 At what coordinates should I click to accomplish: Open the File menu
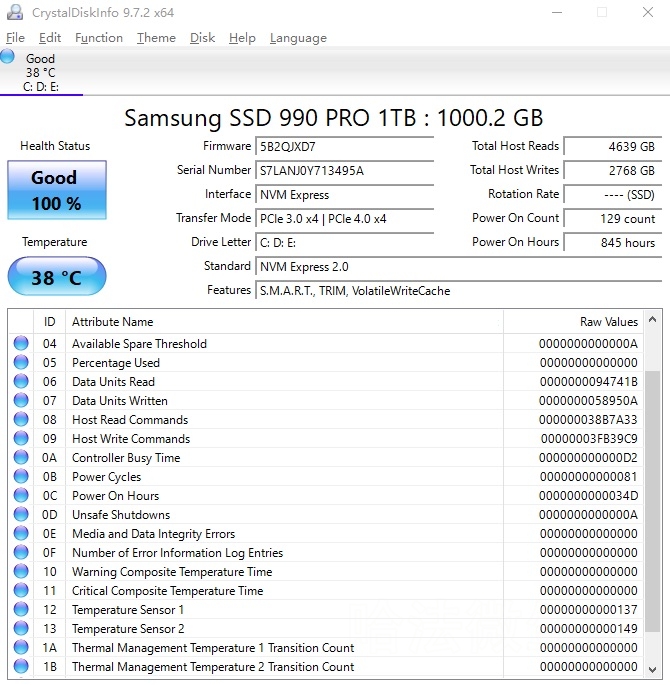(x=15, y=38)
